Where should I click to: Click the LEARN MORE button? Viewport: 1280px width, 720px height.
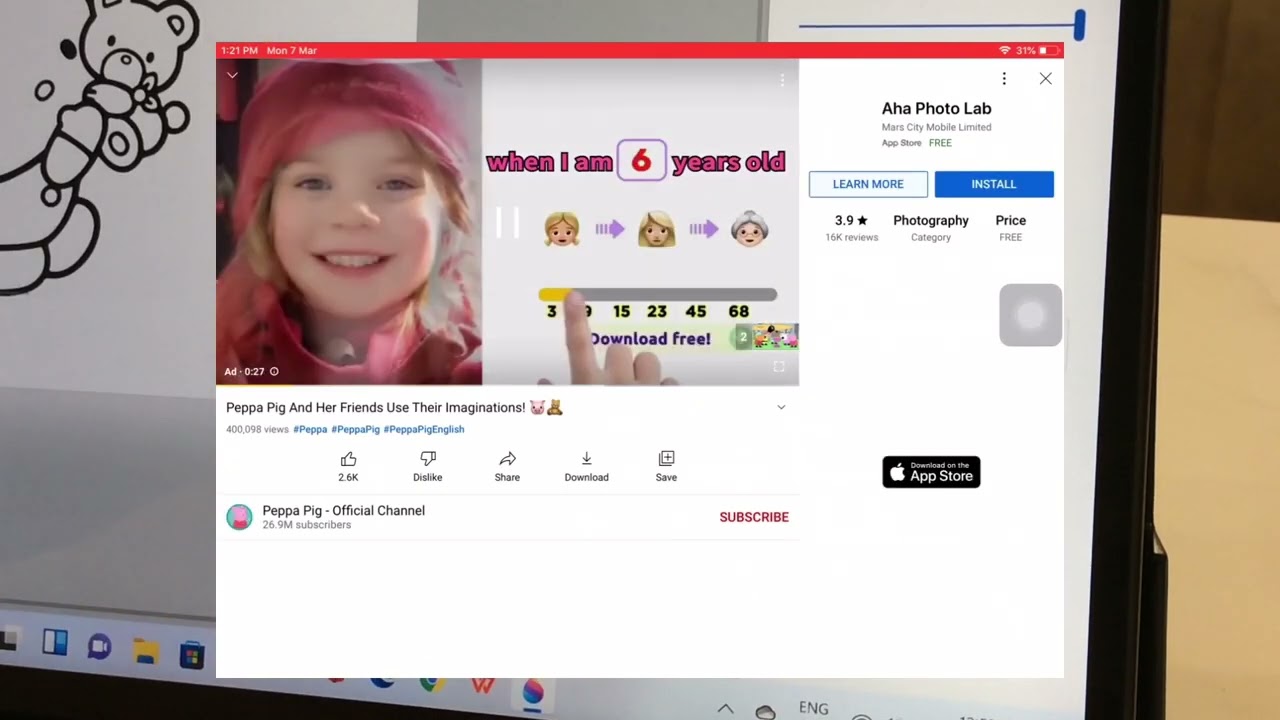(x=868, y=184)
